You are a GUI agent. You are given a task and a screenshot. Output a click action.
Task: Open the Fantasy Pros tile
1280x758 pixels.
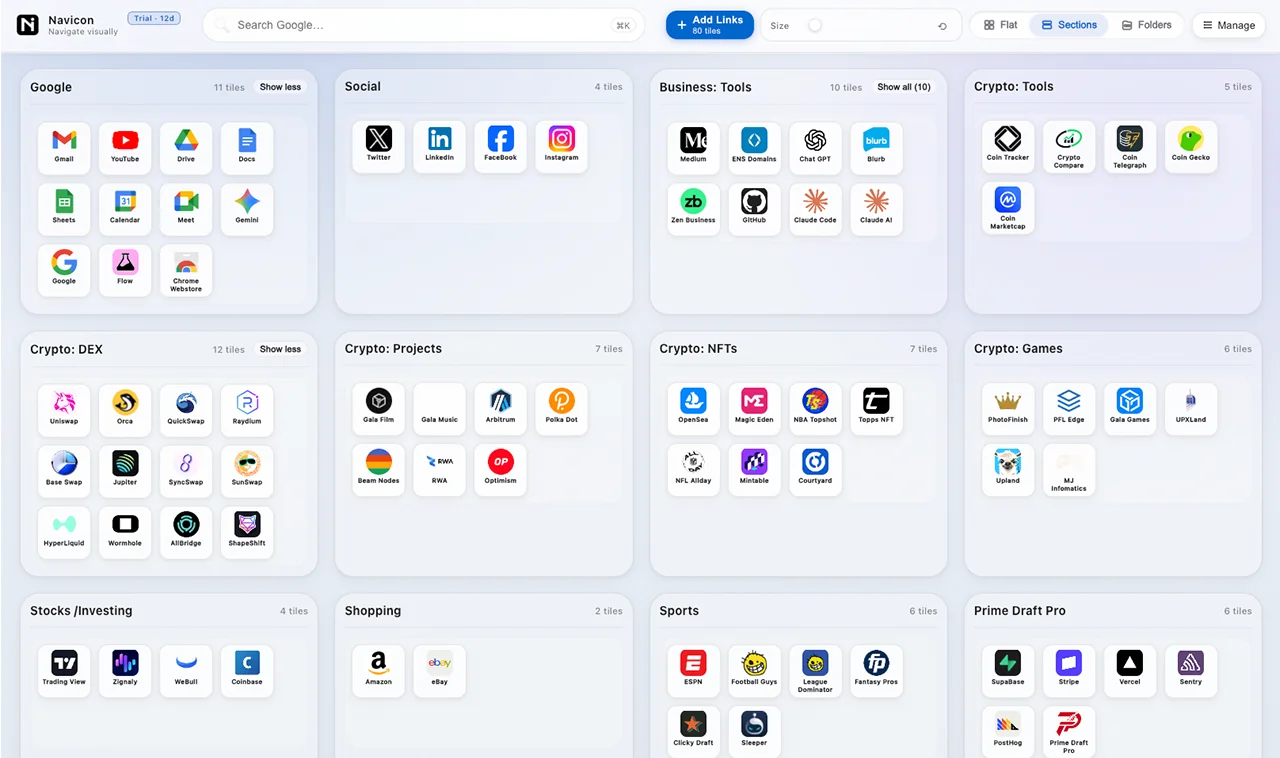click(876, 671)
